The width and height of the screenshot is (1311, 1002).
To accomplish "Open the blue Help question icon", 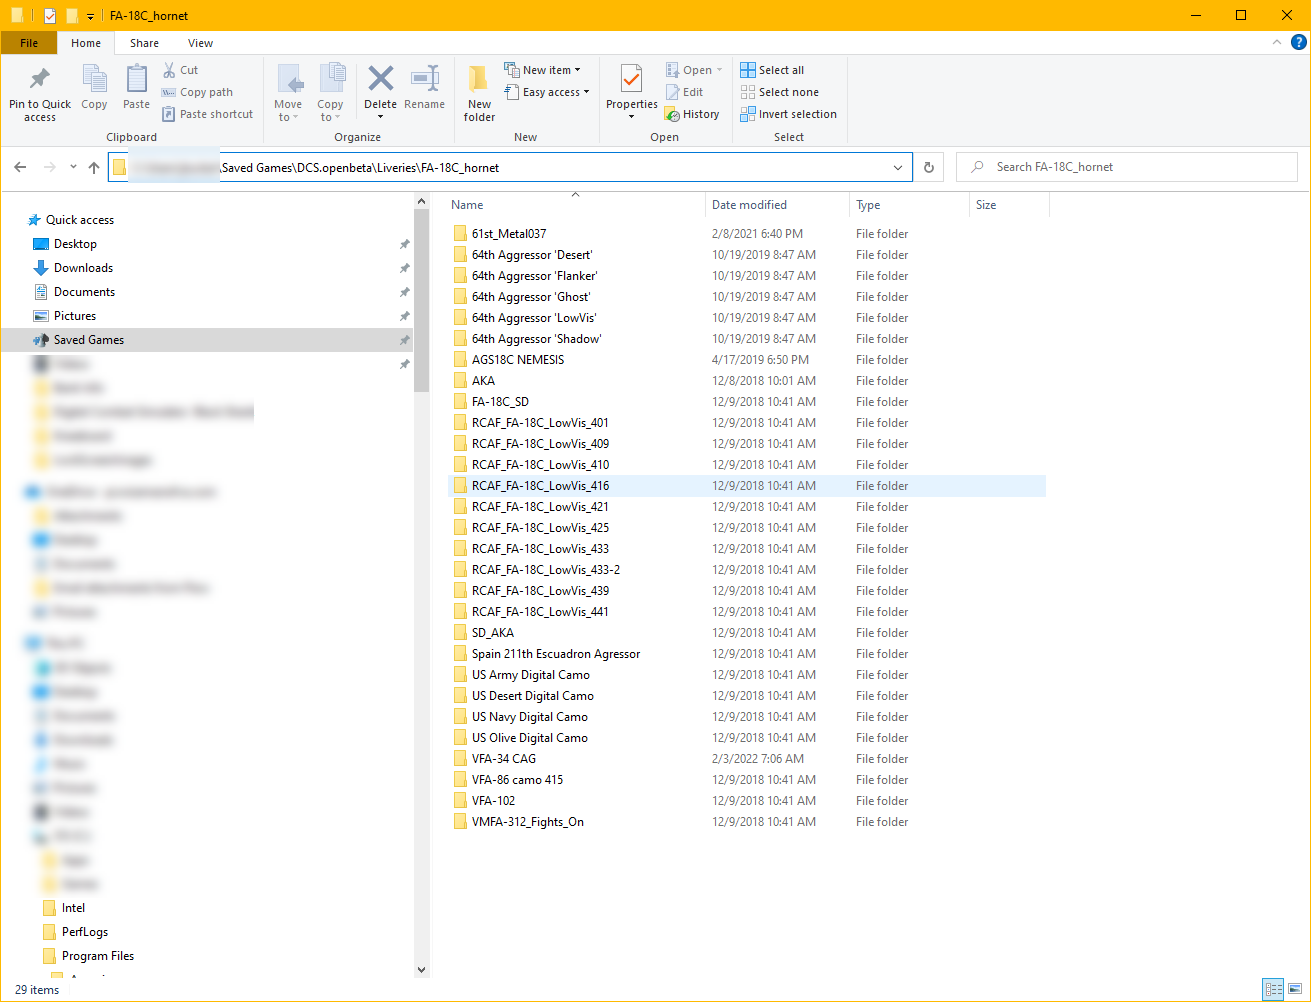I will point(1298,42).
